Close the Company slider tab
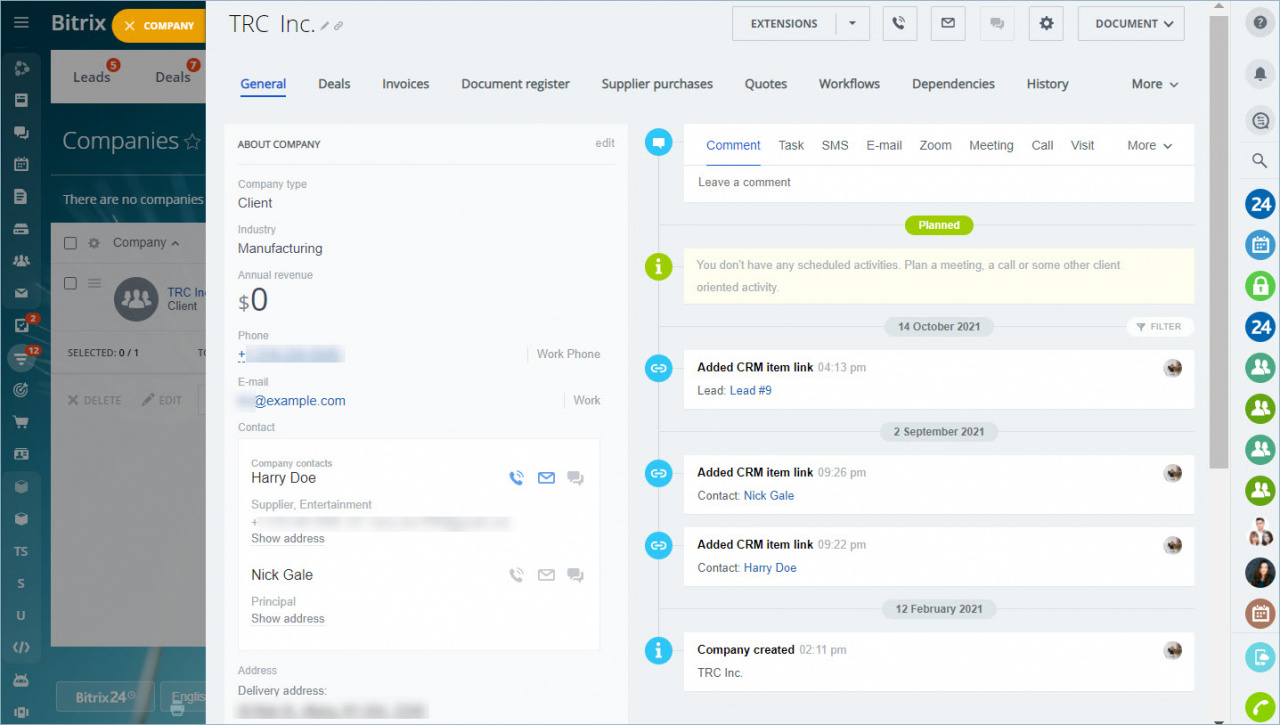Viewport: 1280px width, 725px height. click(129, 26)
